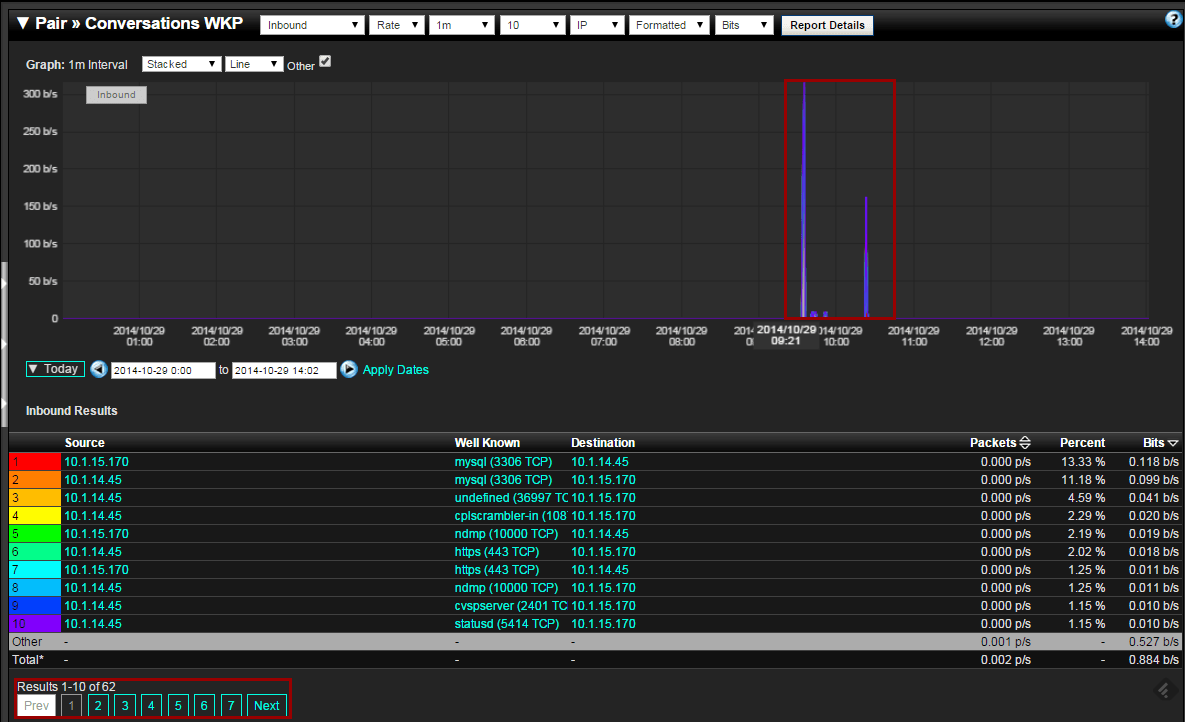Click the second smaller spike near 10:00

(x=866, y=257)
